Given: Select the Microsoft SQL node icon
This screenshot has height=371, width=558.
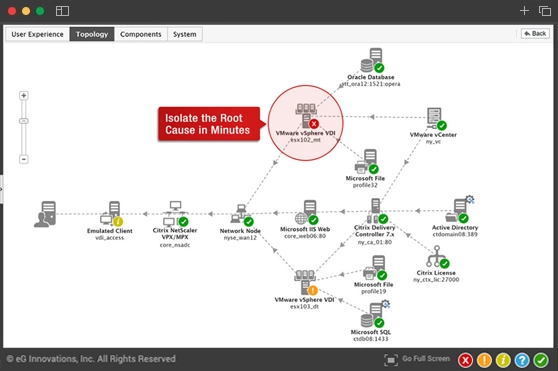Looking at the screenshot, I should point(374,315).
